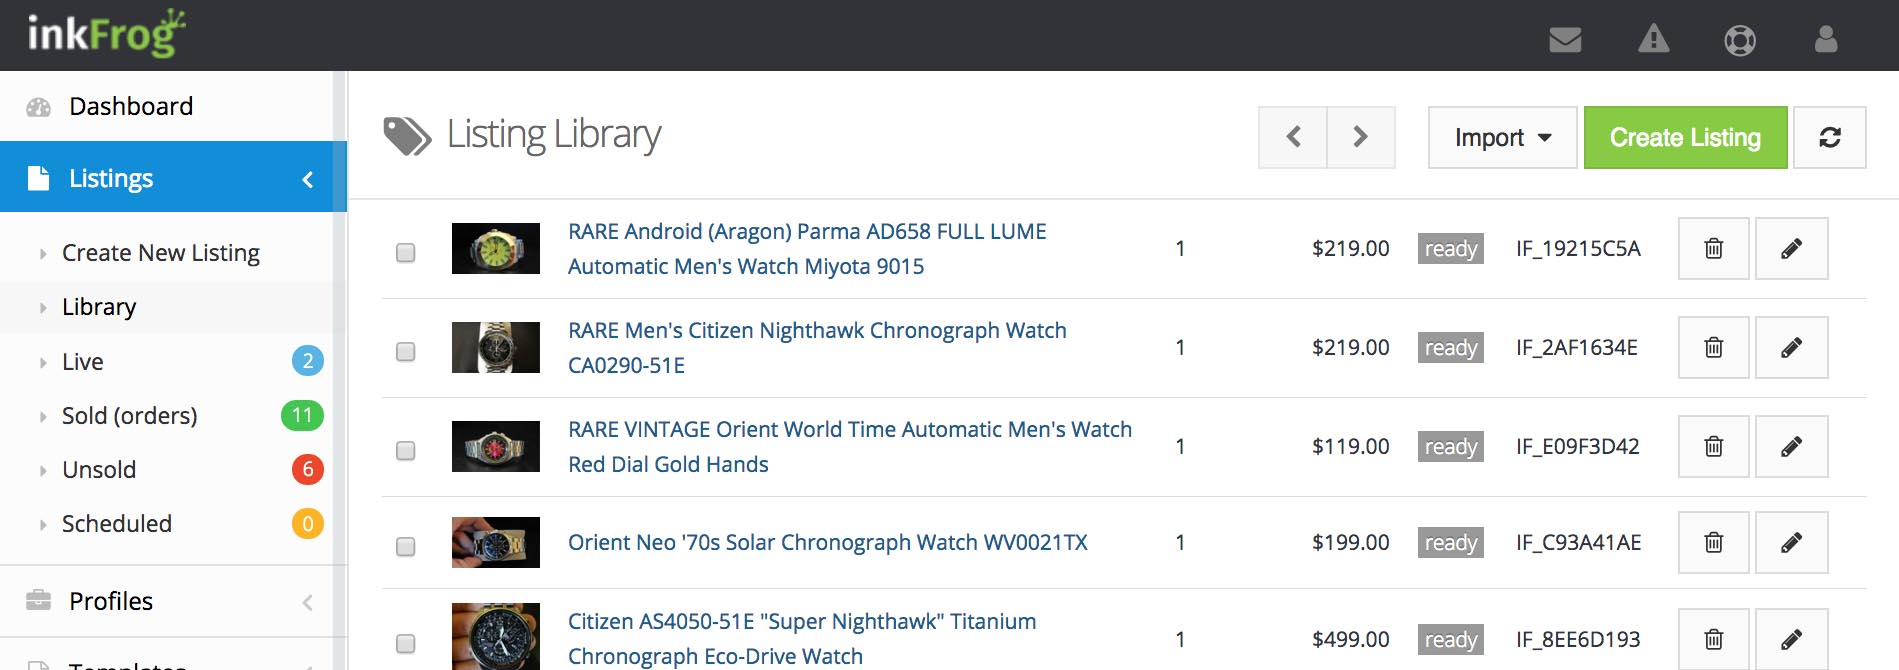The width and height of the screenshot is (1899, 670).
Task: Click the red Orient World Time thumbnail
Action: [x=495, y=447]
